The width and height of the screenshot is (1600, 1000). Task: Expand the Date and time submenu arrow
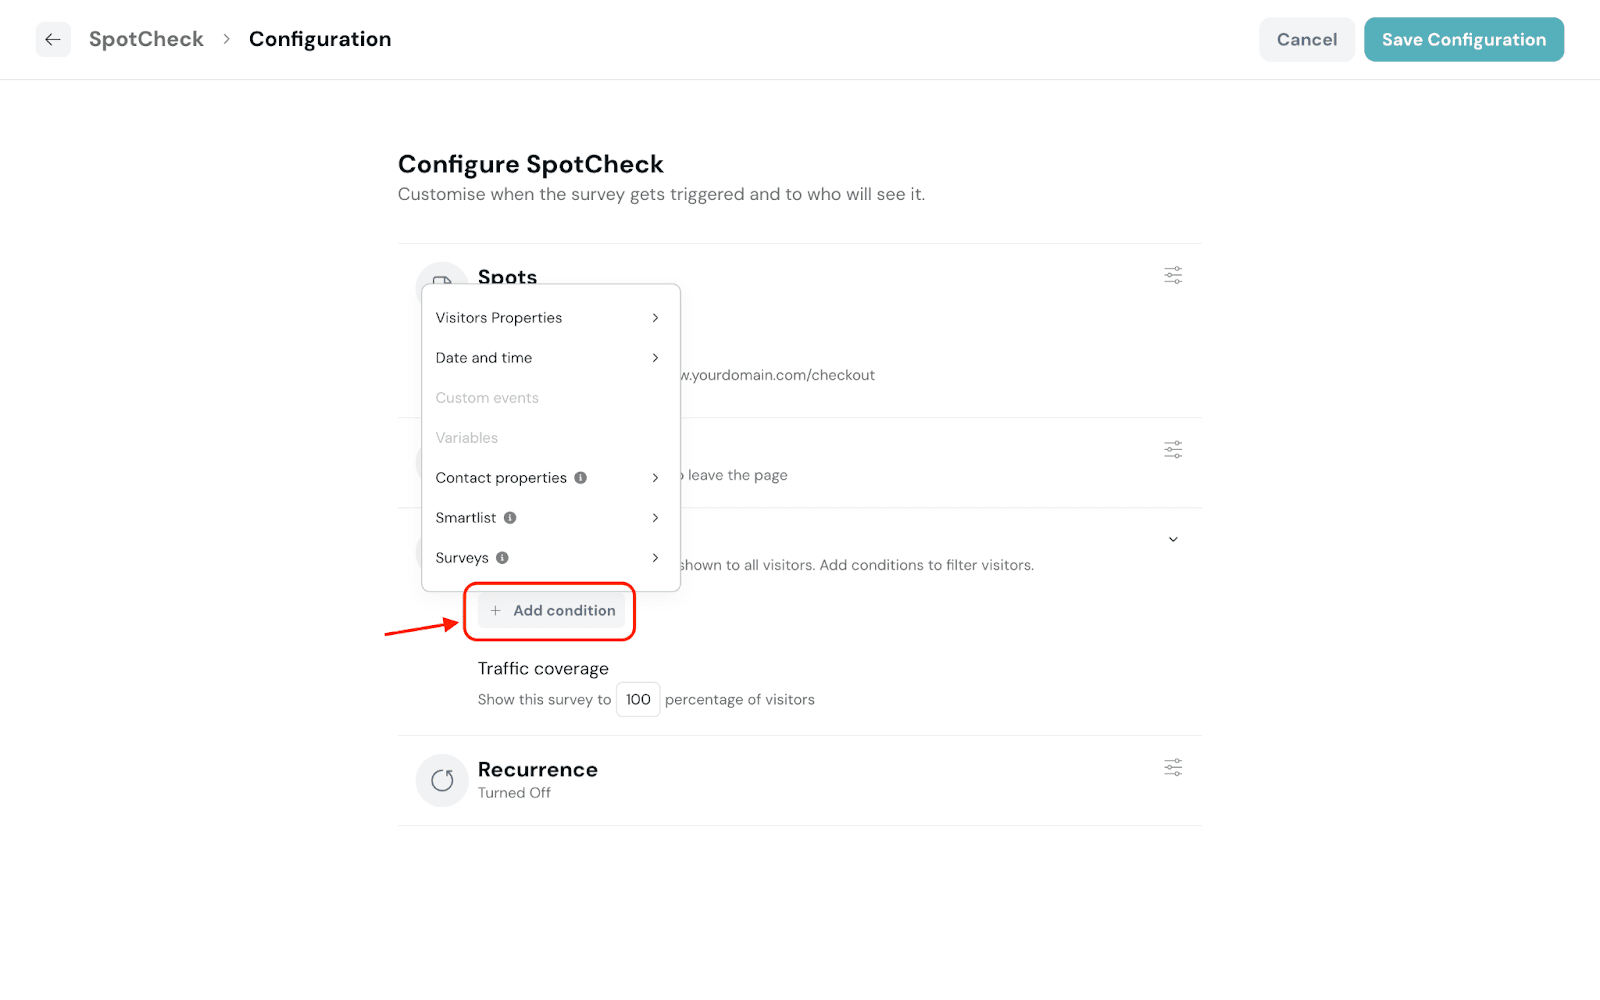pyautogui.click(x=655, y=358)
